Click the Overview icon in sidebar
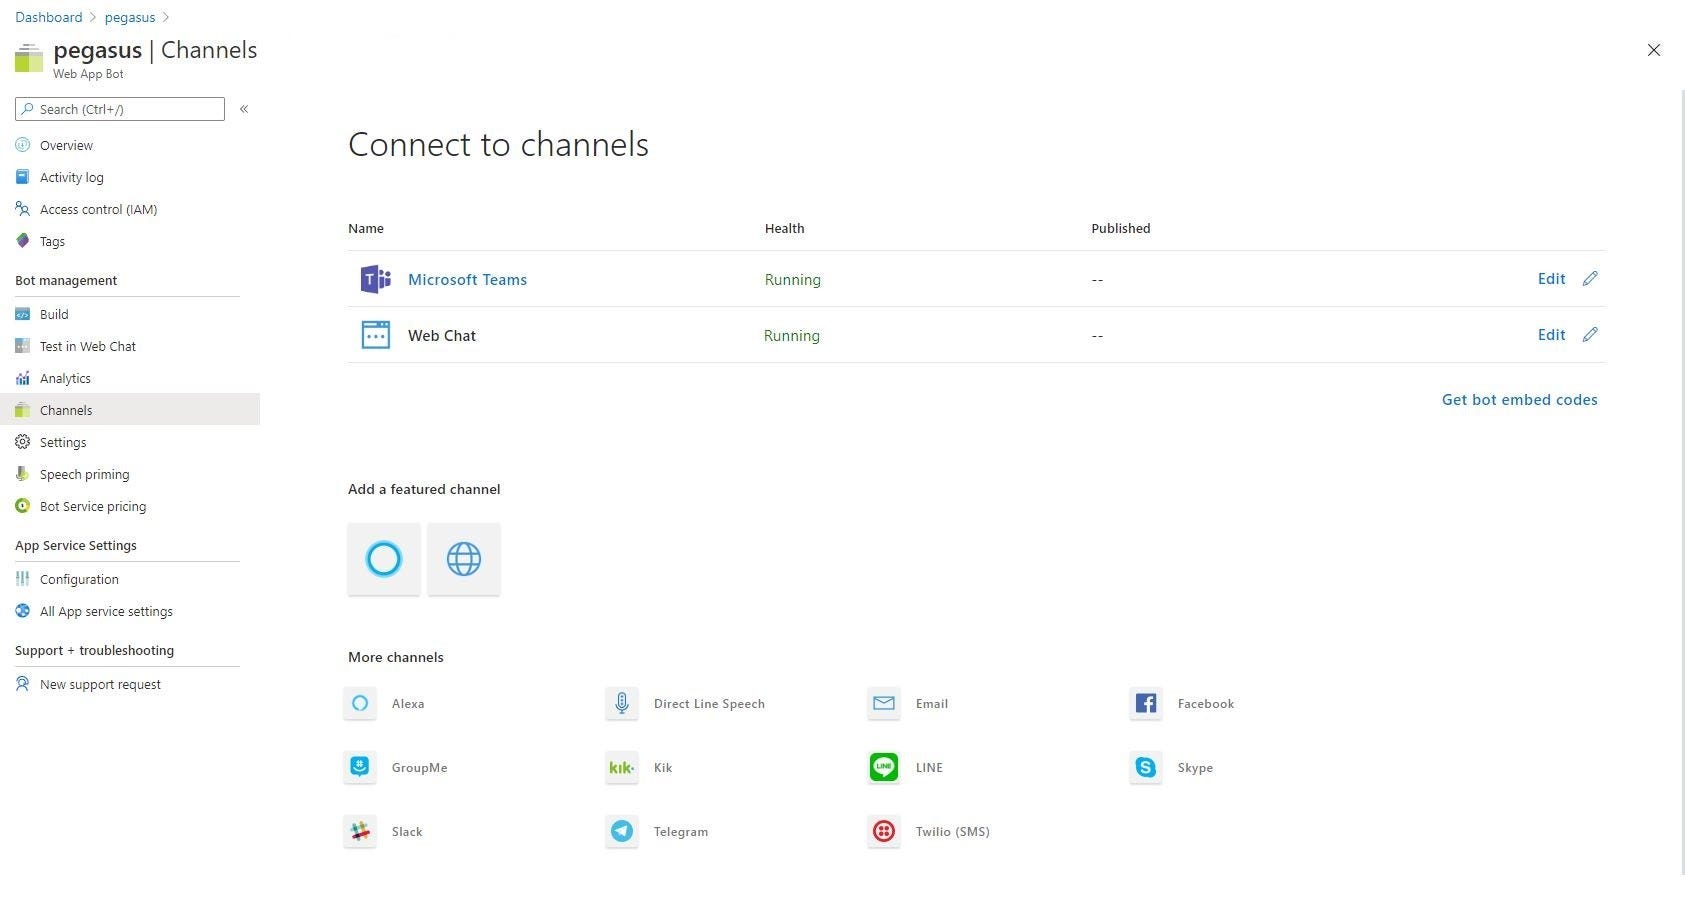The height and width of the screenshot is (903, 1685). [x=23, y=145]
